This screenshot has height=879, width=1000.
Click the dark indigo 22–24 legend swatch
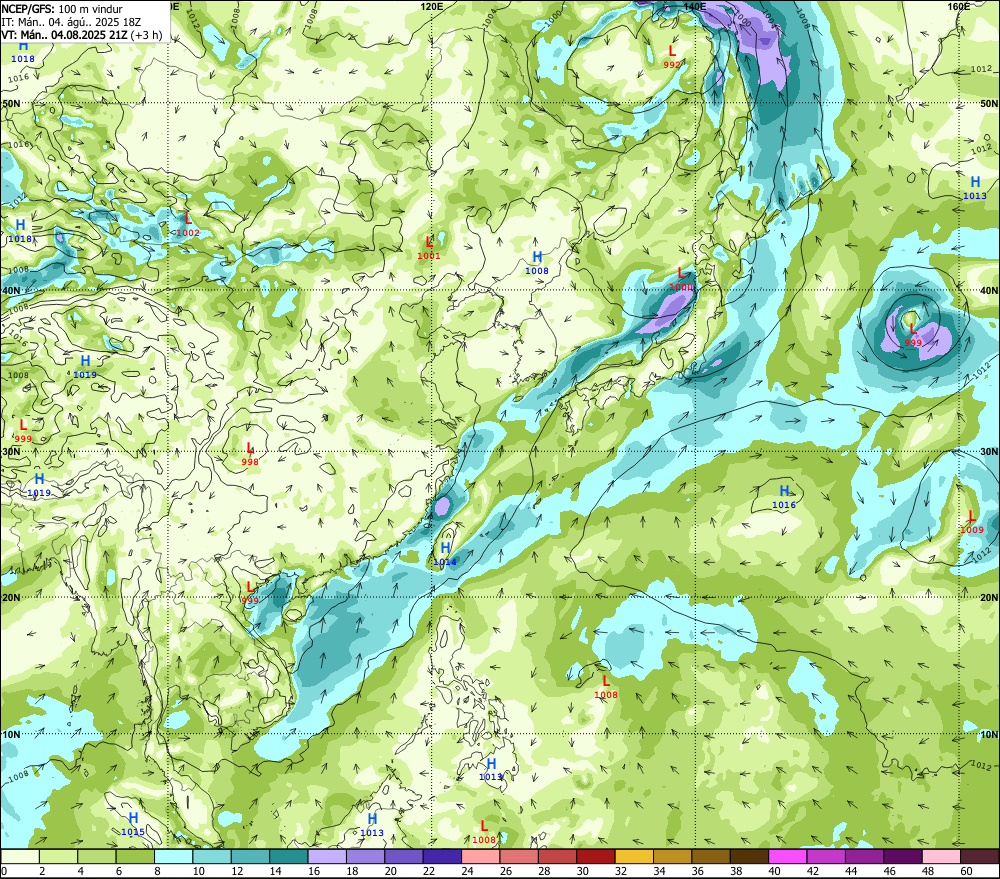click(x=442, y=856)
